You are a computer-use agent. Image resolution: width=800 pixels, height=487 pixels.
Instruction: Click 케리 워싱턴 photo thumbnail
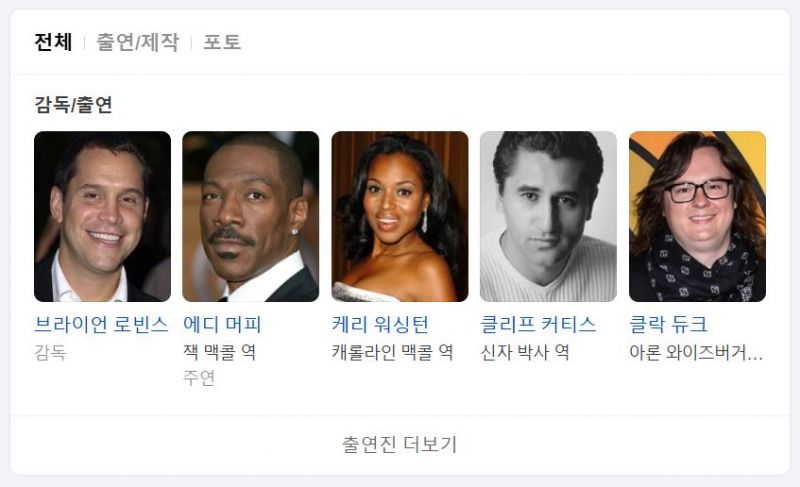click(400, 216)
